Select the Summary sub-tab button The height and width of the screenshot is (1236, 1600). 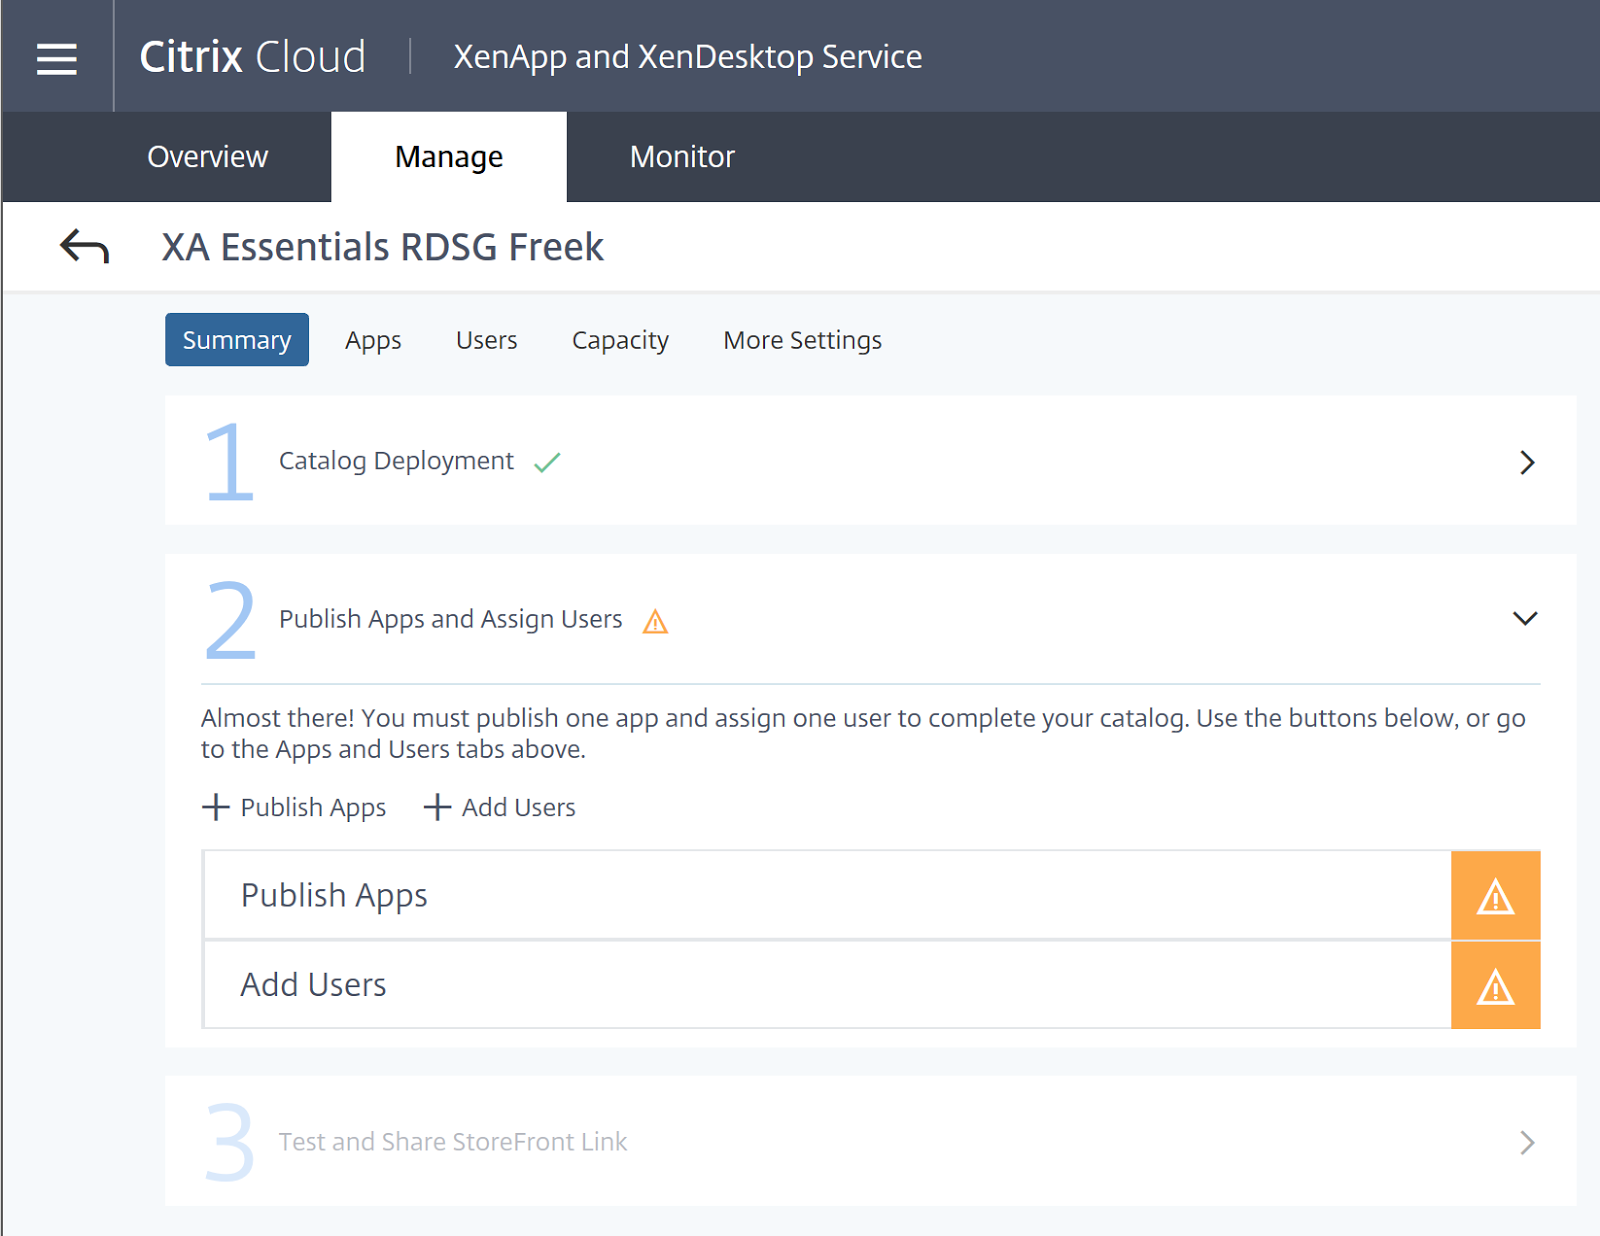pyautogui.click(x=237, y=340)
